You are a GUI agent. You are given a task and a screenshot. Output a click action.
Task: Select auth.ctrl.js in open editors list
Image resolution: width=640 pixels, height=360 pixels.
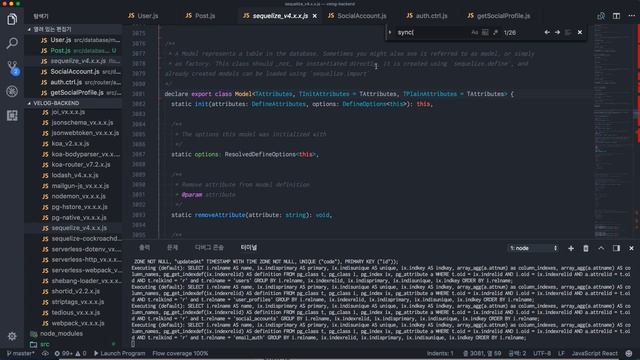tap(73, 82)
